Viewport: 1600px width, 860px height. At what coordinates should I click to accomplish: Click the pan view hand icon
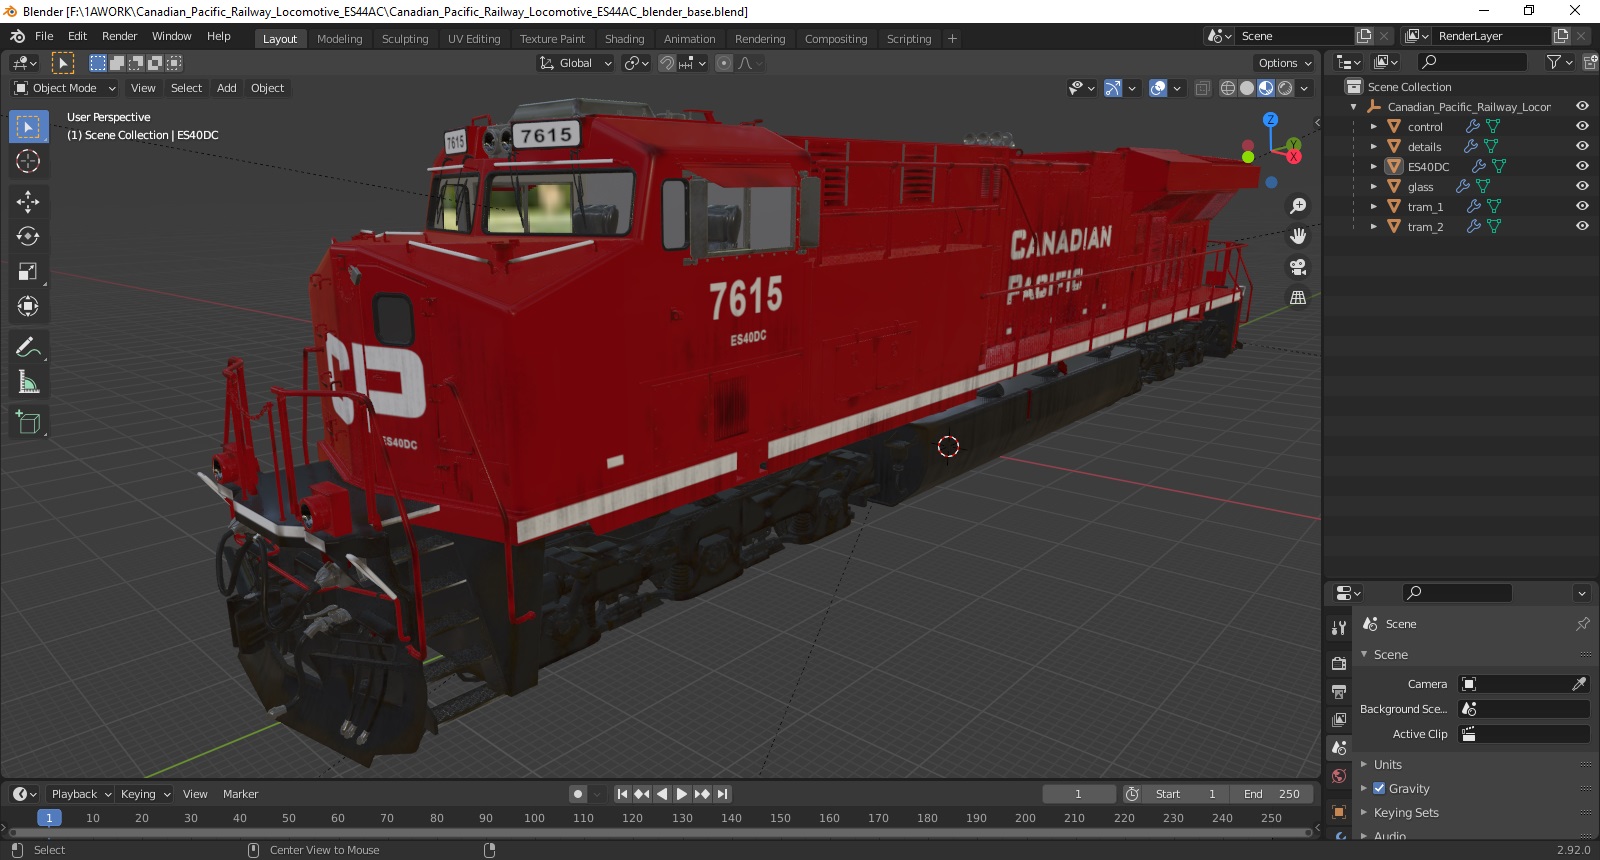pos(1298,236)
